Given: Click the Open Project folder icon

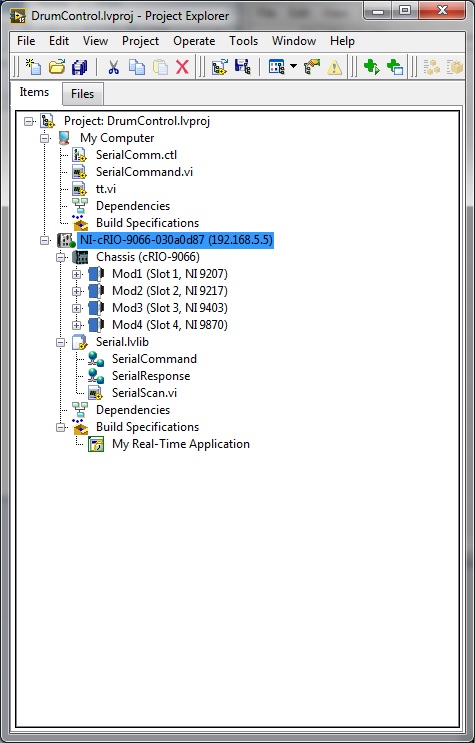Looking at the screenshot, I should click(56, 67).
